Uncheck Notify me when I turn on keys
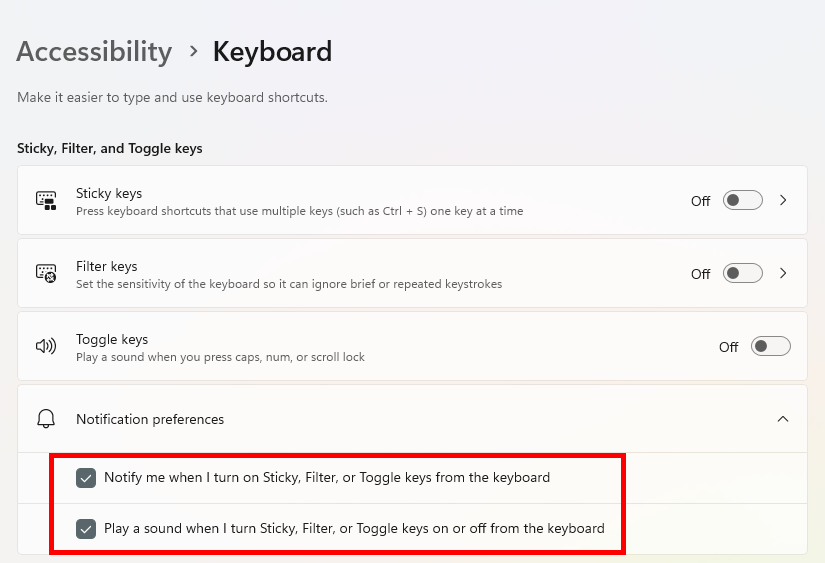Image resolution: width=825 pixels, height=563 pixels. [x=86, y=478]
